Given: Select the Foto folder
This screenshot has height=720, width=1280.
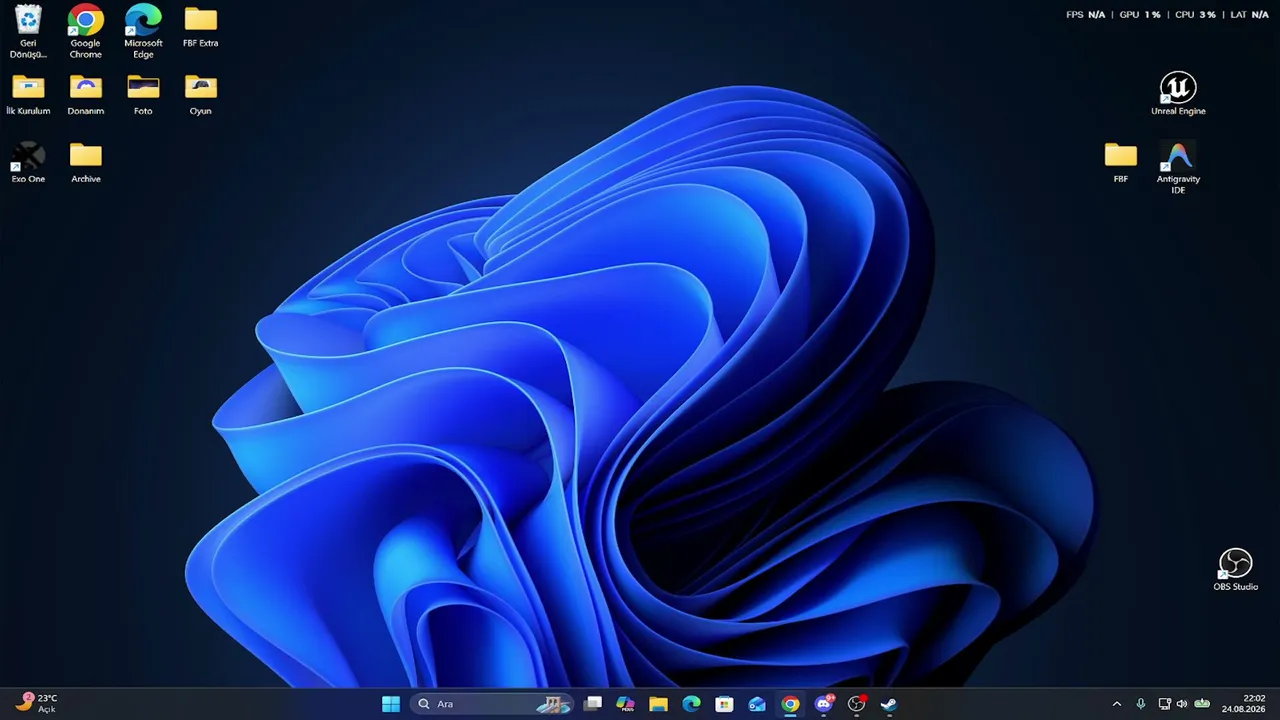Looking at the screenshot, I should [x=143, y=95].
